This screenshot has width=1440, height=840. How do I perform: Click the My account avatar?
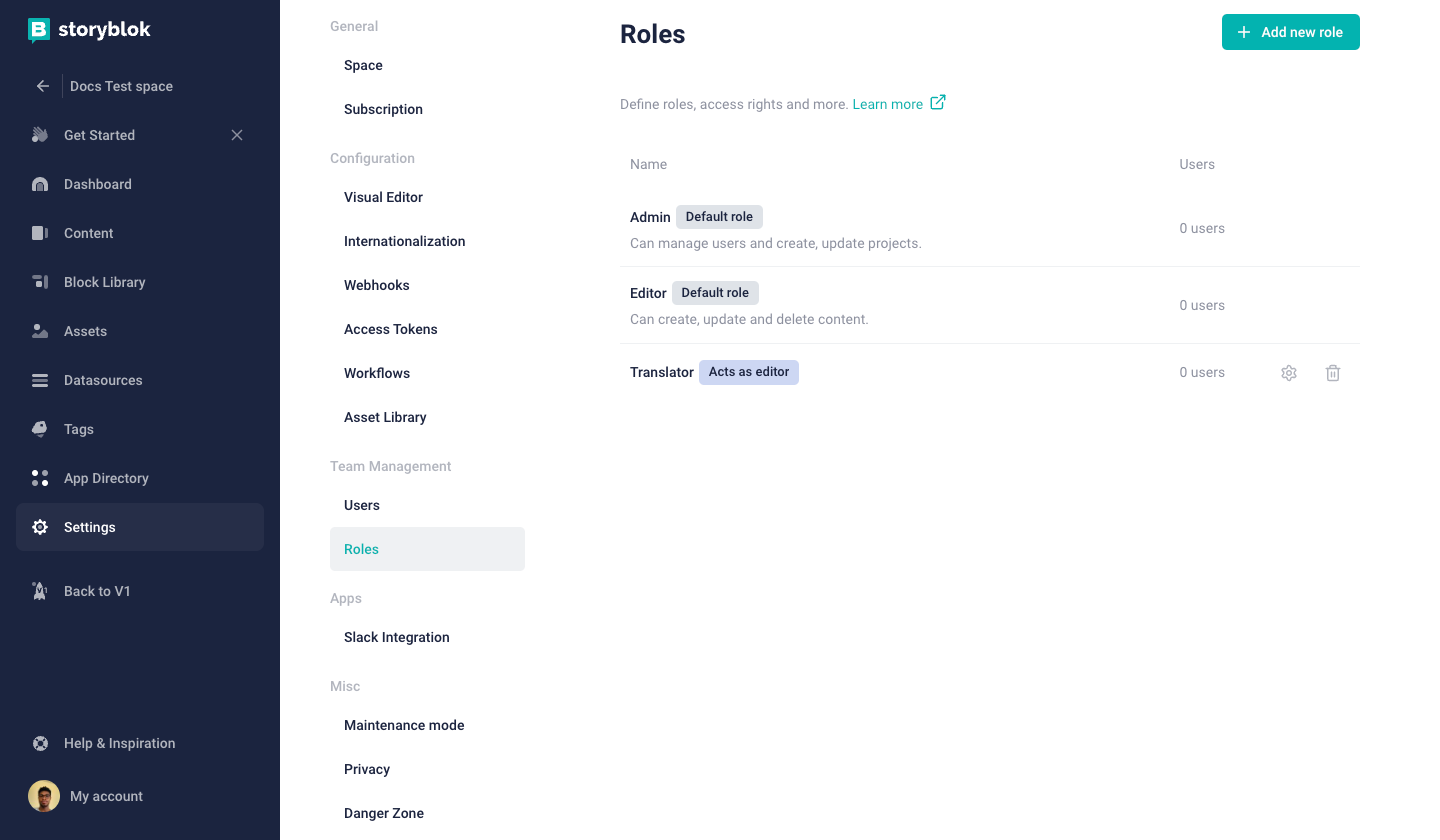click(44, 796)
